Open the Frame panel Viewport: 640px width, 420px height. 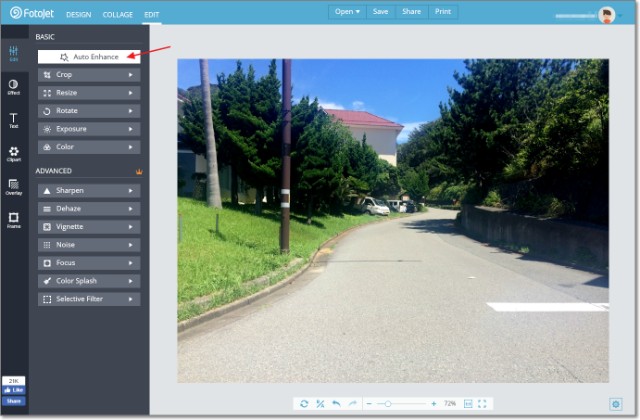pos(13,219)
